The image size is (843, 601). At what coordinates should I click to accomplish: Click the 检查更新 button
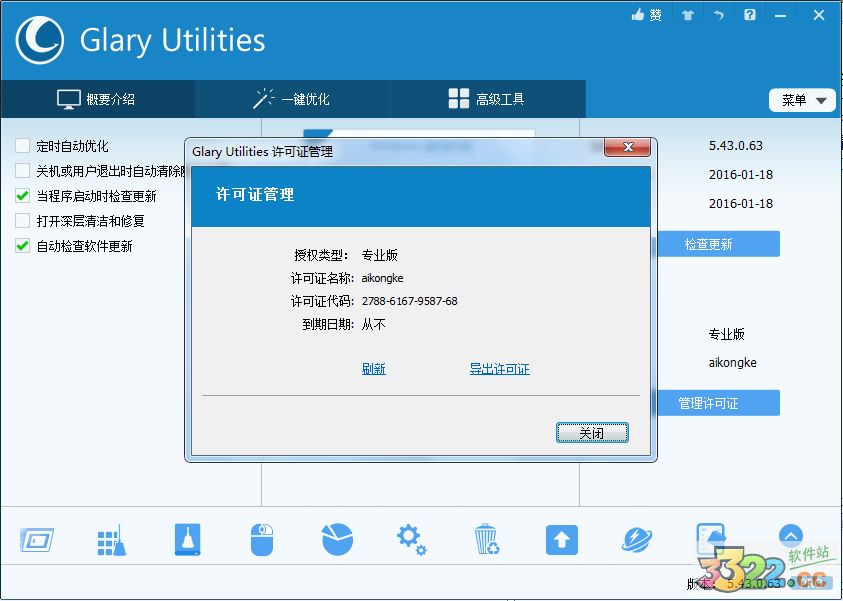point(718,244)
